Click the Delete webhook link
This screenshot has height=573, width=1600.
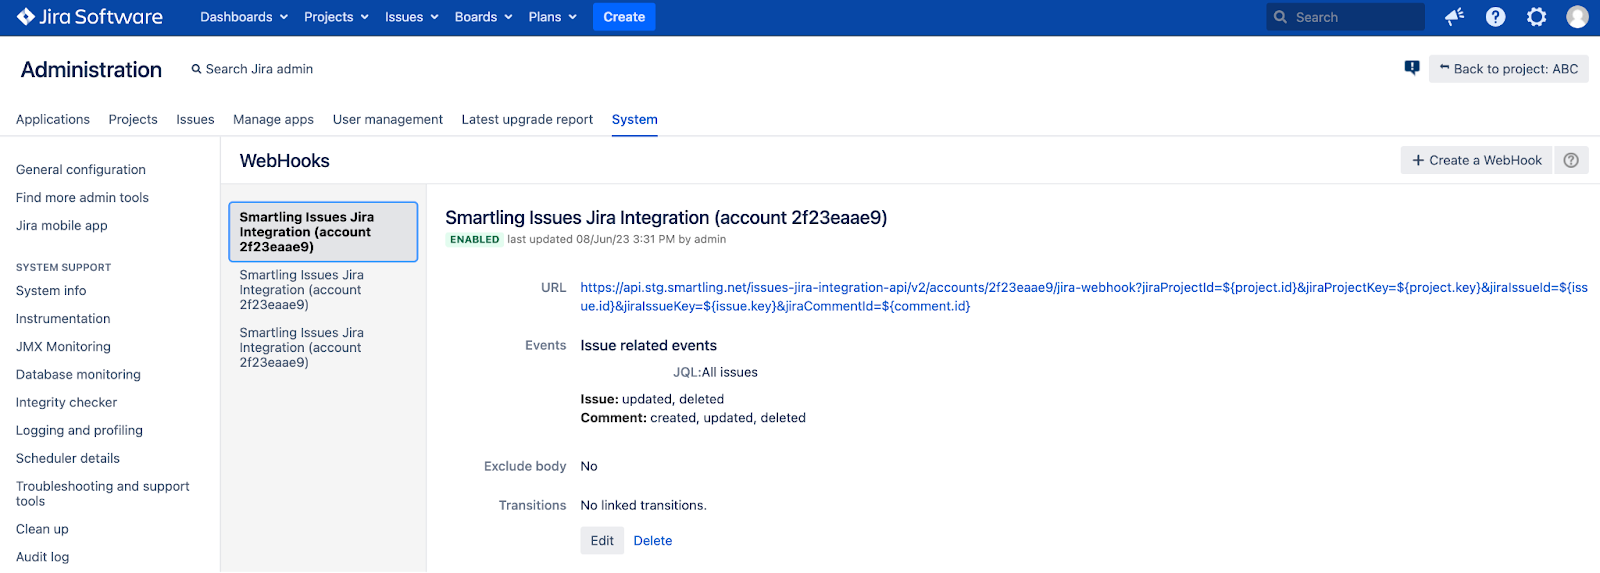653,541
